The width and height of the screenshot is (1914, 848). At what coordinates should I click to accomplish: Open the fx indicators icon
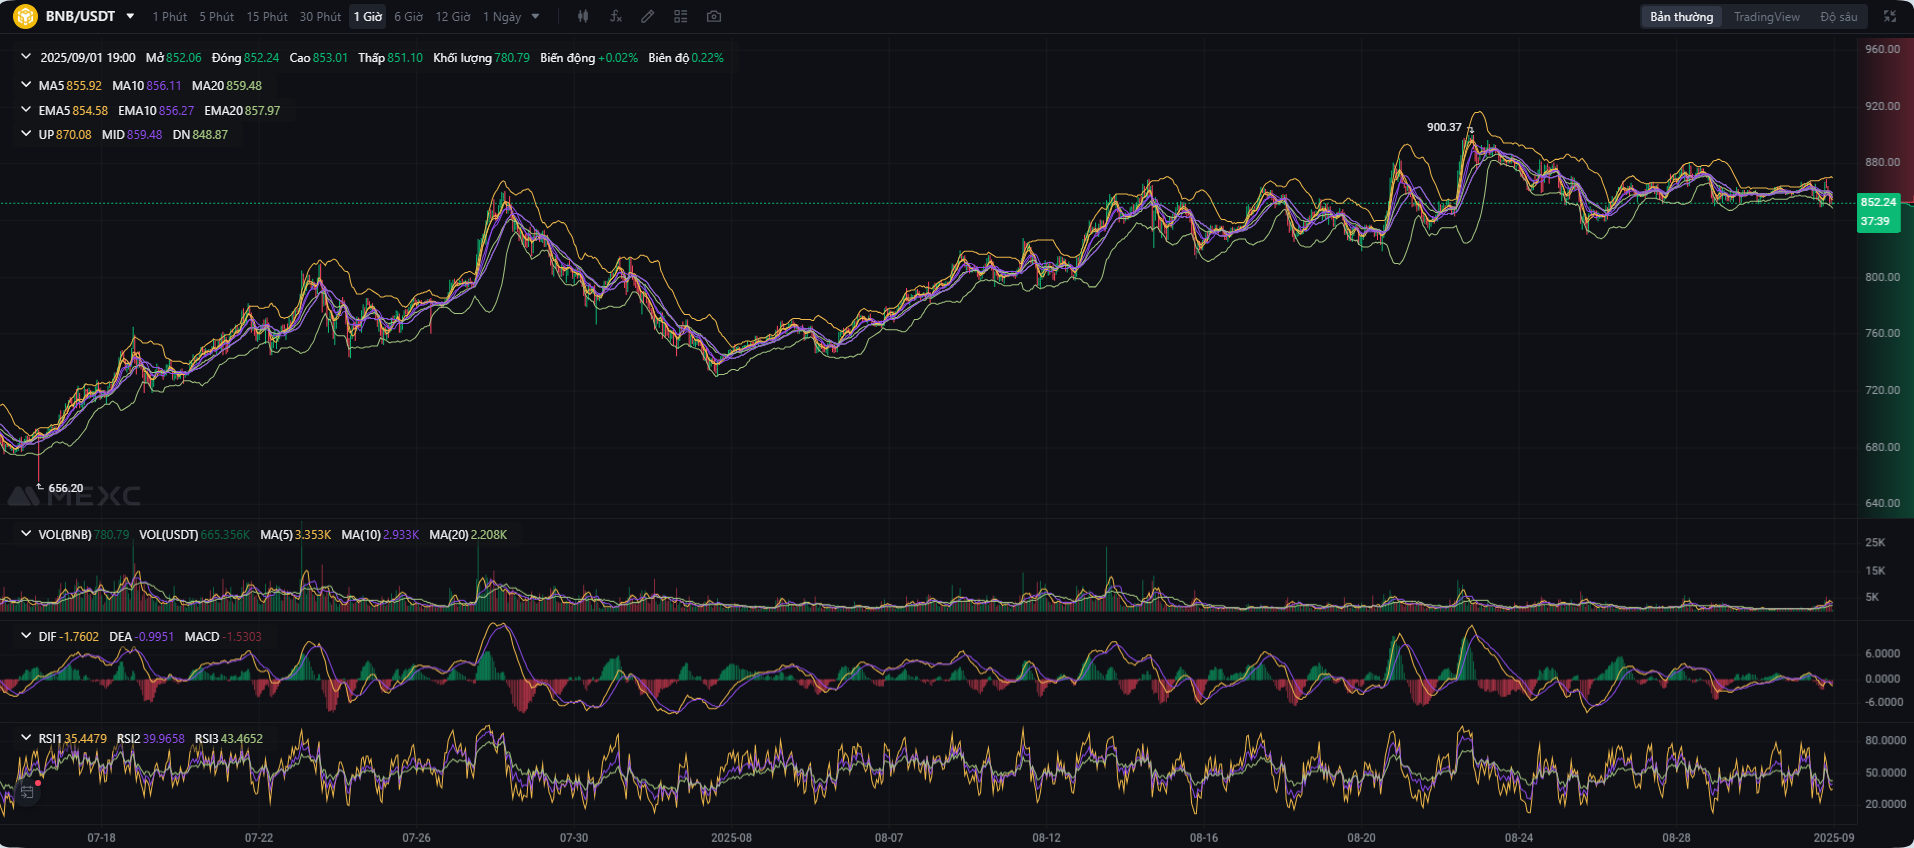615,16
